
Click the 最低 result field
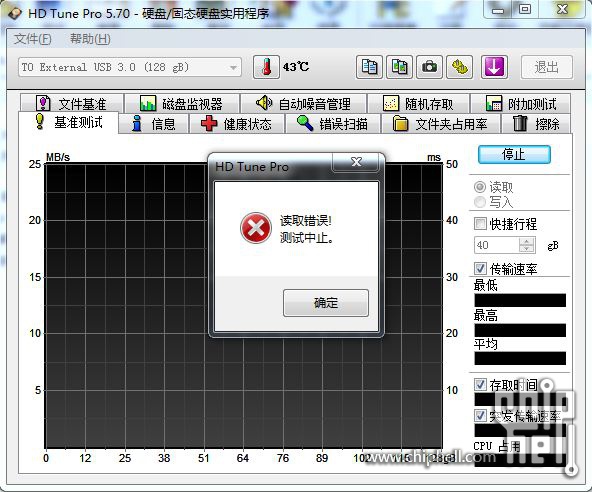[520, 301]
